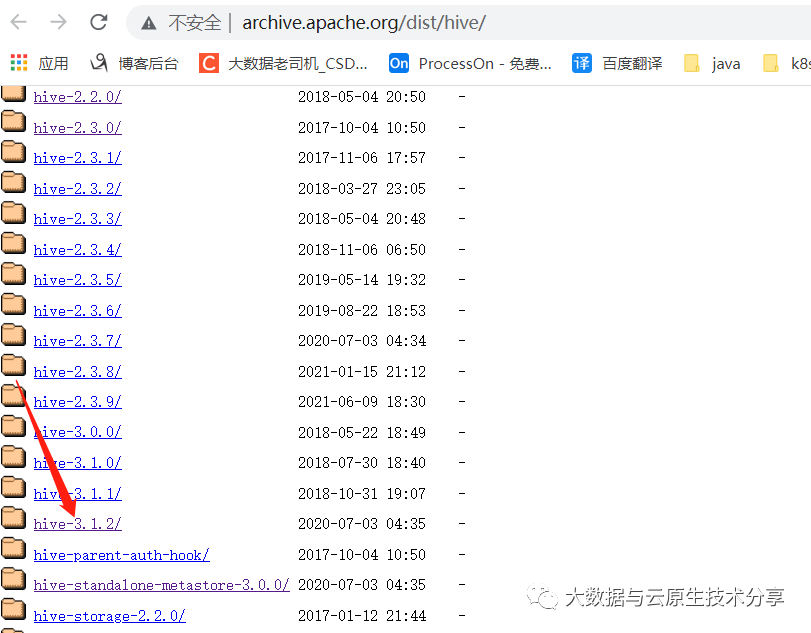Open the hive-3.0.0/ directory link
This screenshot has width=811, height=633.
click(x=78, y=432)
